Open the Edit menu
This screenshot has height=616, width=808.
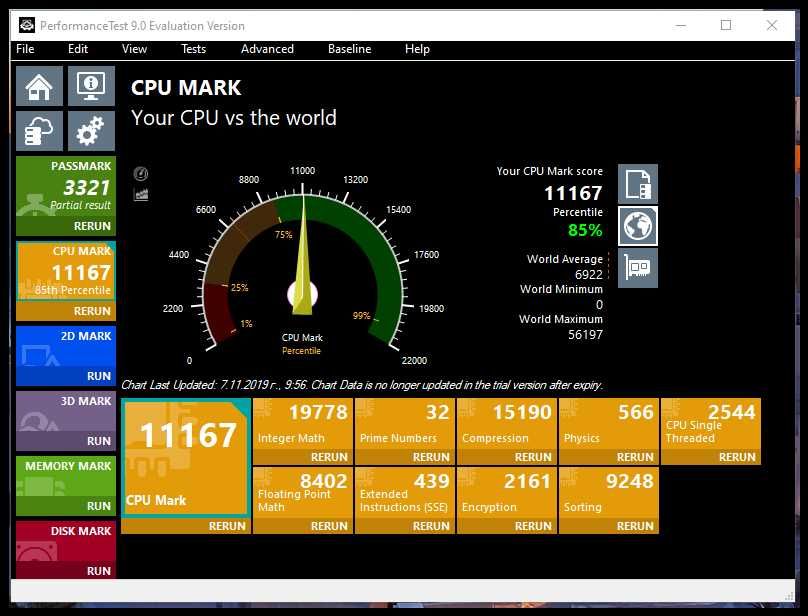click(x=78, y=49)
